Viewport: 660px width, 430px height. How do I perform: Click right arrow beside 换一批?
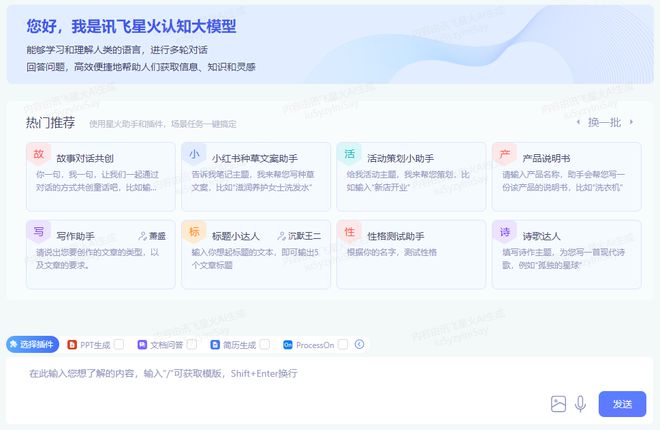[x=631, y=122]
